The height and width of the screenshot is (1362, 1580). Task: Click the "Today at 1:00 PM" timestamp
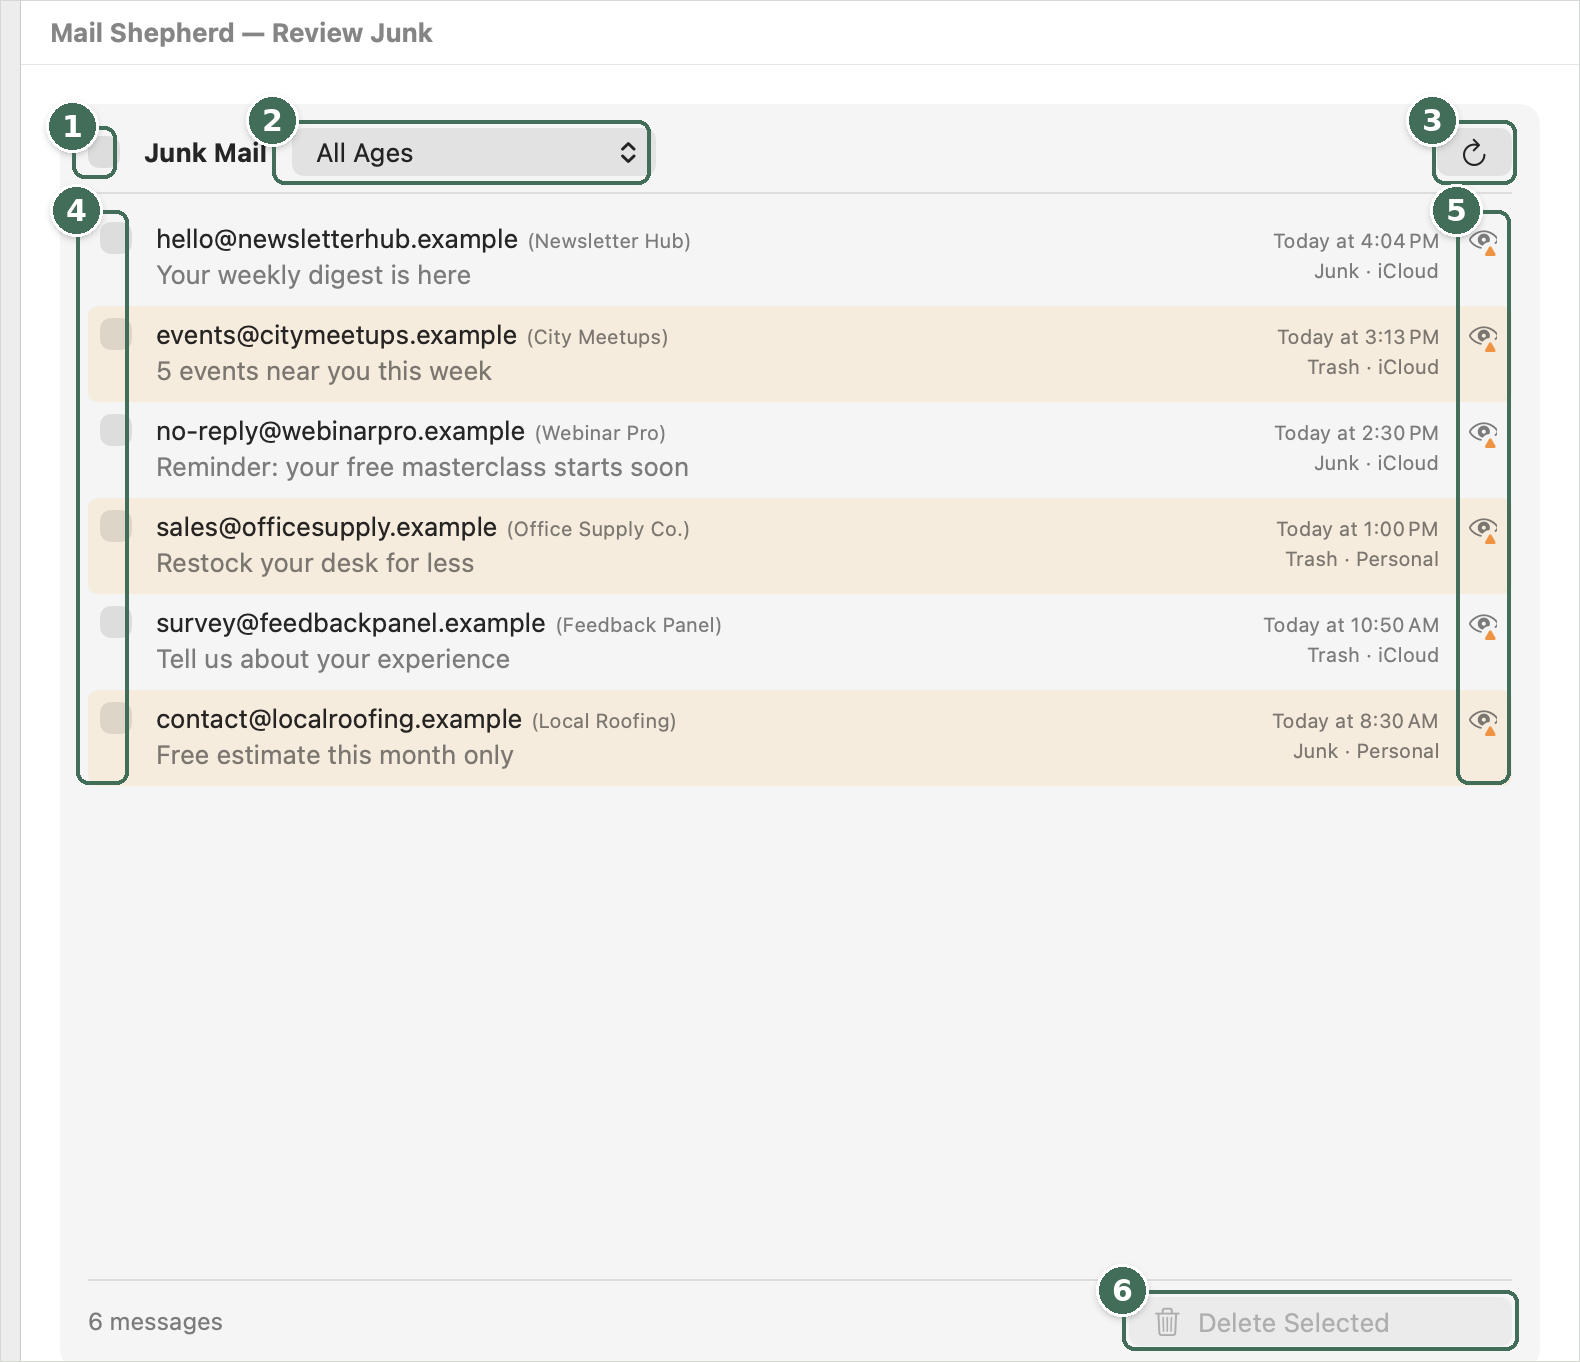coord(1357,529)
